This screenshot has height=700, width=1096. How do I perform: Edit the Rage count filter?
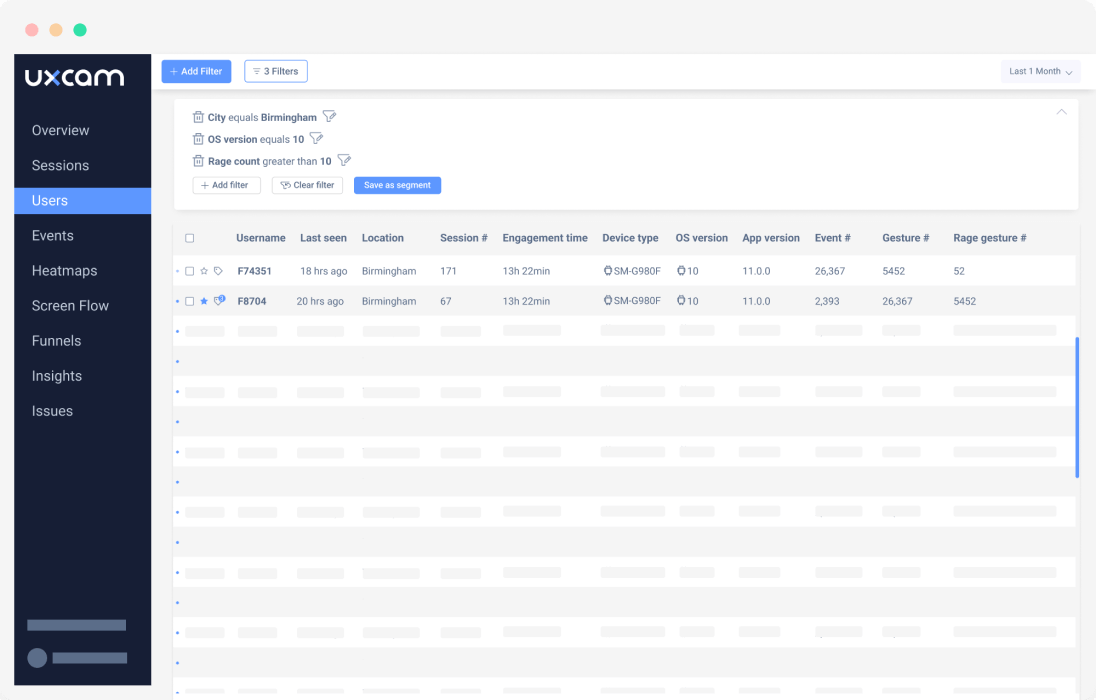coord(344,160)
